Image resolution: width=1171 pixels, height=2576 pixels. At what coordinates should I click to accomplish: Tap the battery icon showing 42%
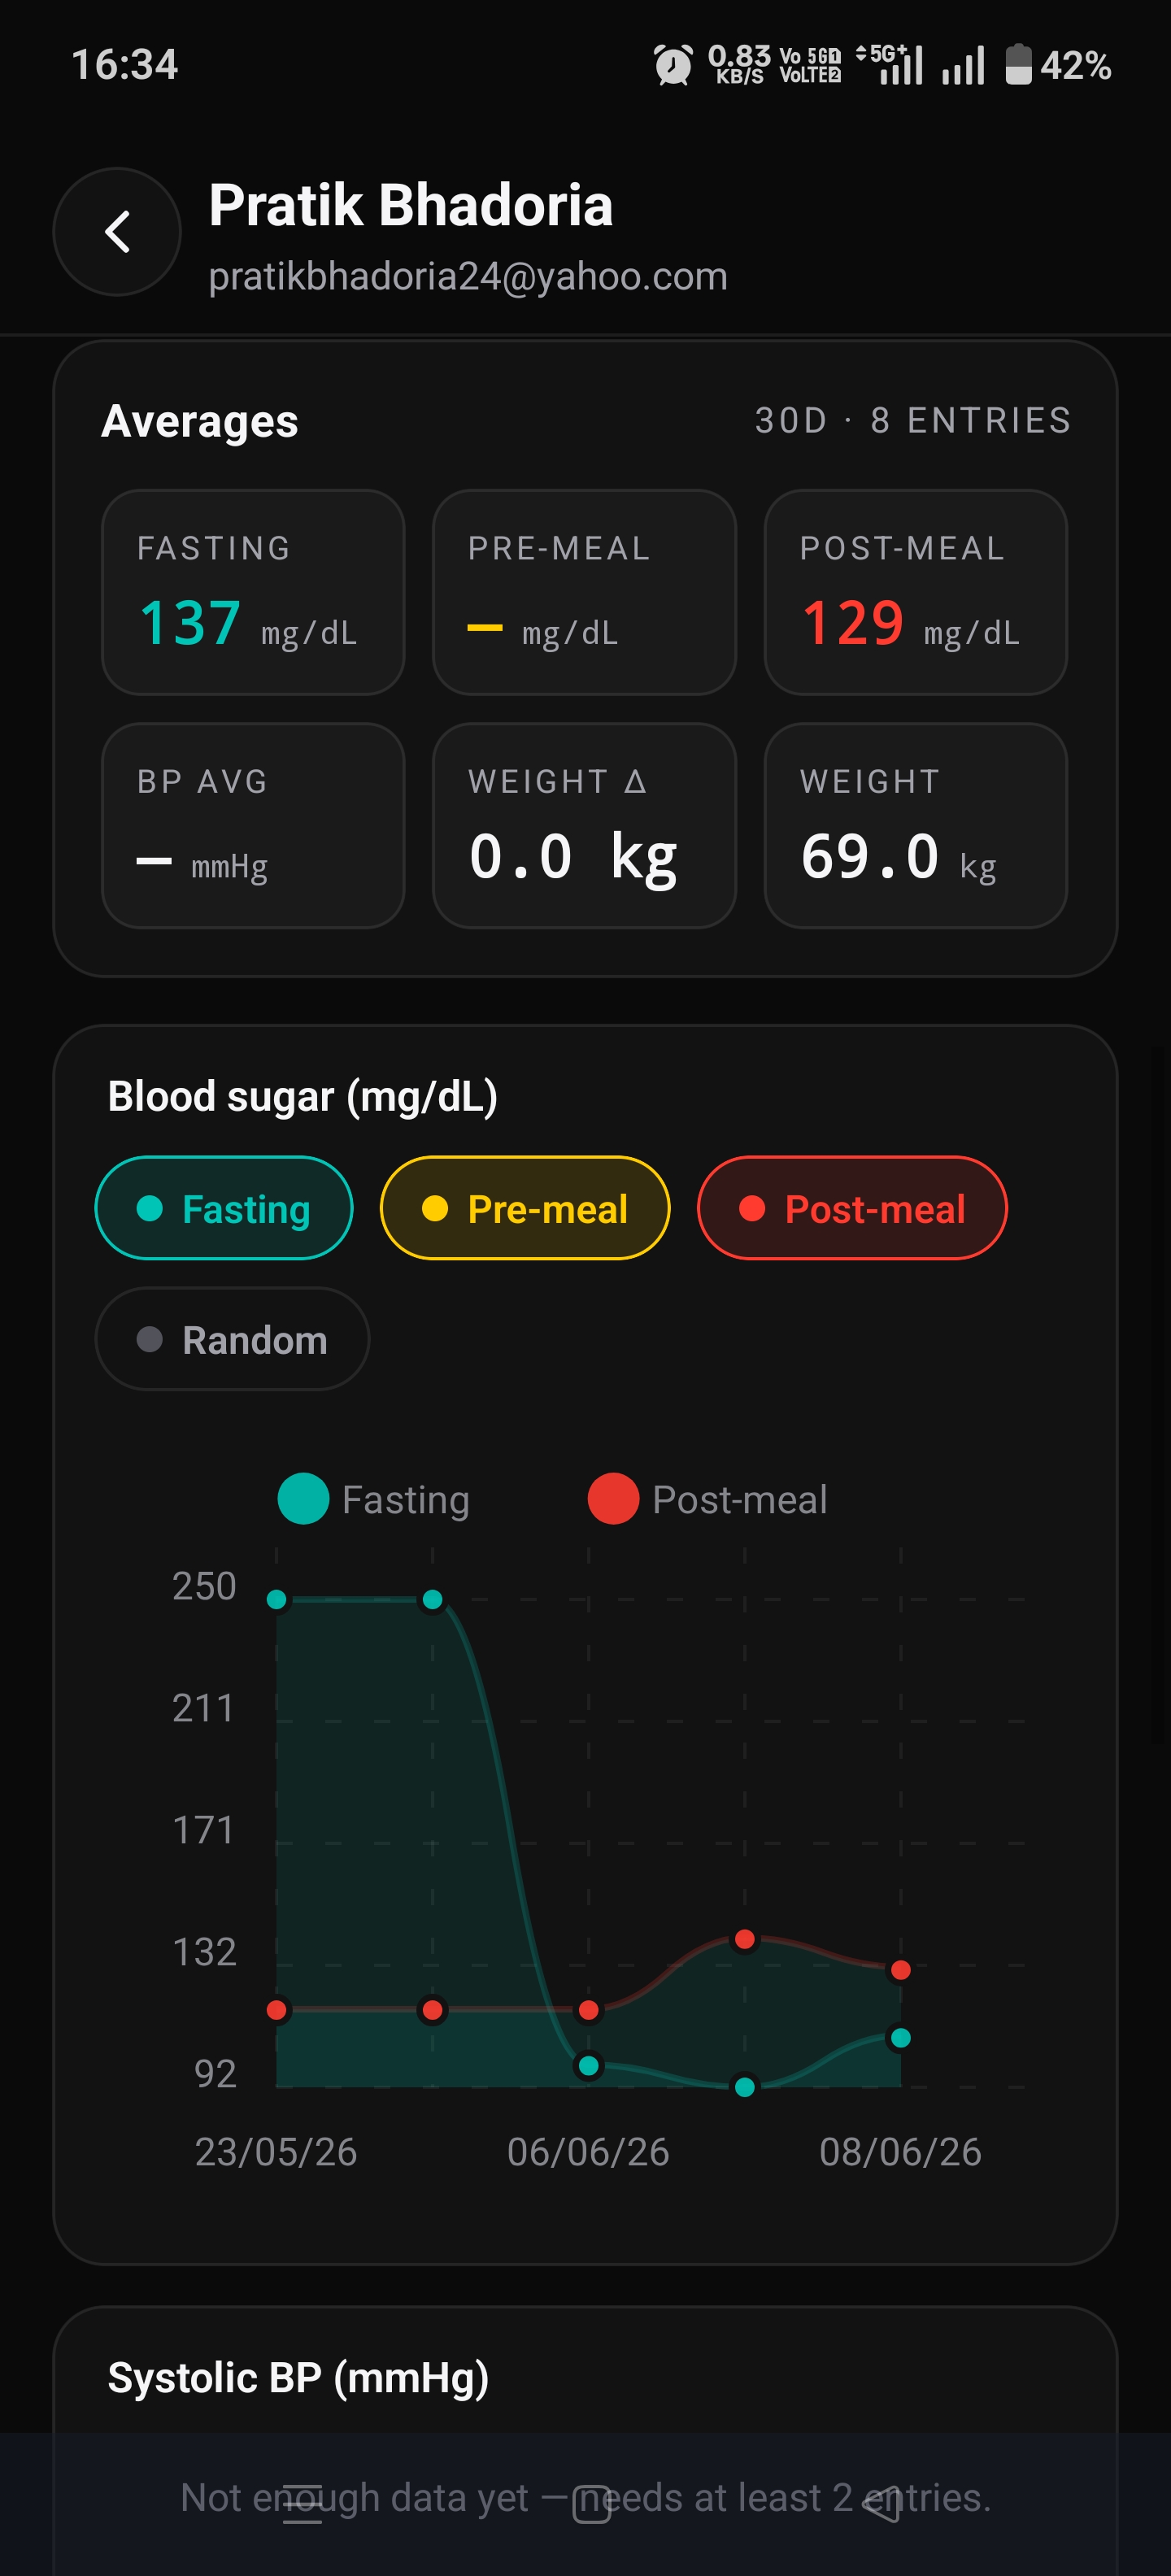(1018, 65)
